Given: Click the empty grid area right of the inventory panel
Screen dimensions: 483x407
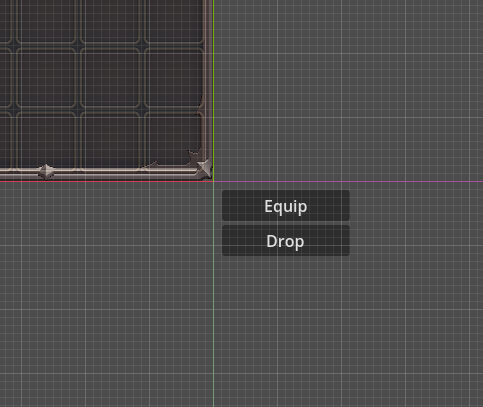Looking at the screenshot, I should coord(348,90).
